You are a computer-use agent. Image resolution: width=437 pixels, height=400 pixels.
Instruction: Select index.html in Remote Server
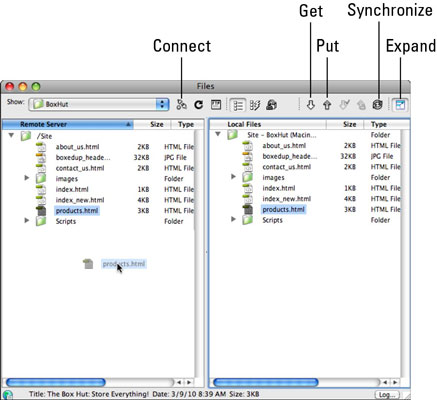tap(72, 189)
